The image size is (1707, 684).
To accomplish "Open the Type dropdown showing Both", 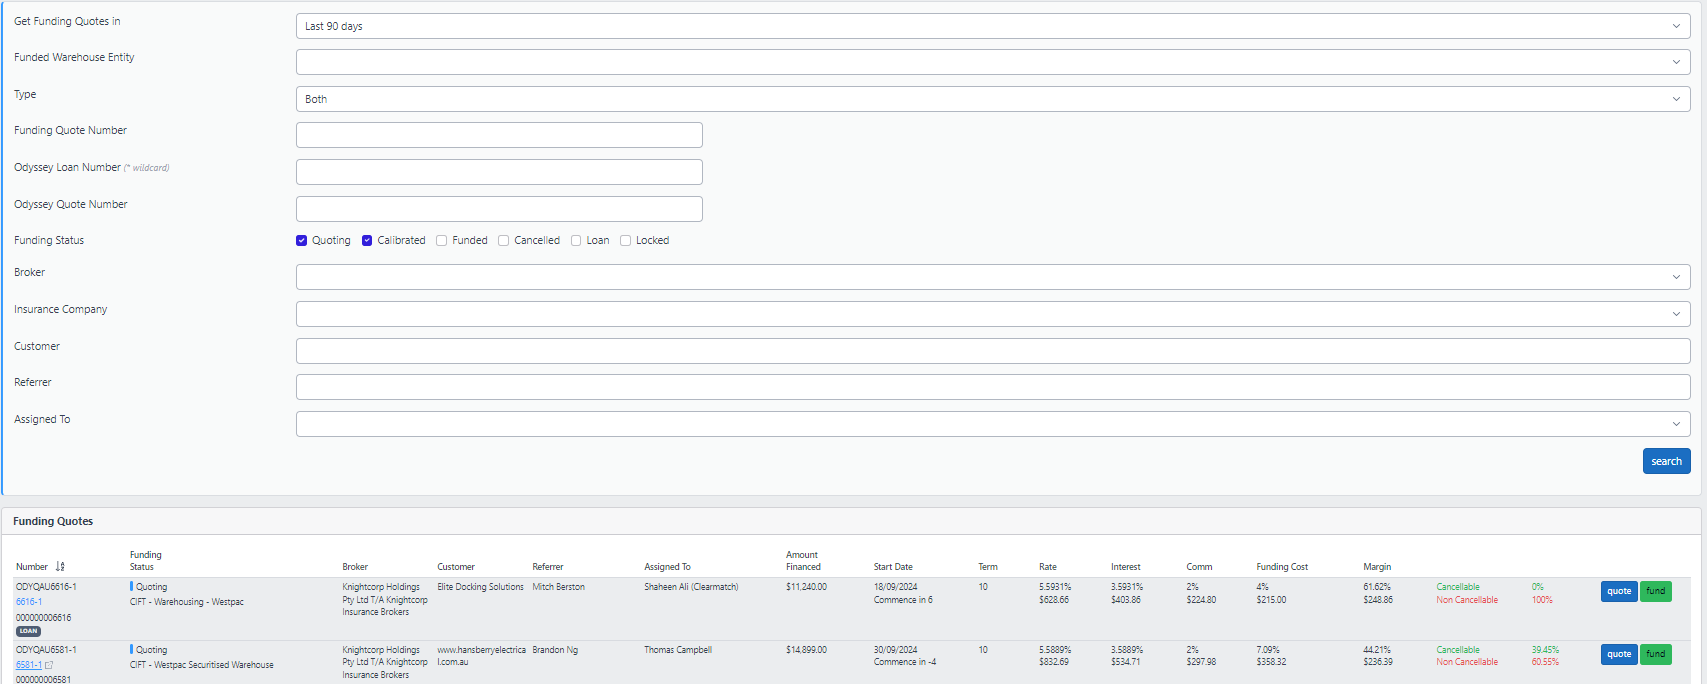I will click(992, 99).
